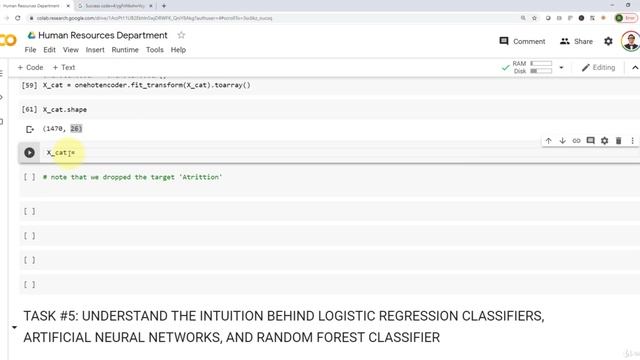View Disk usage bar
Viewport: 640px width, 360px height.
(541, 71)
